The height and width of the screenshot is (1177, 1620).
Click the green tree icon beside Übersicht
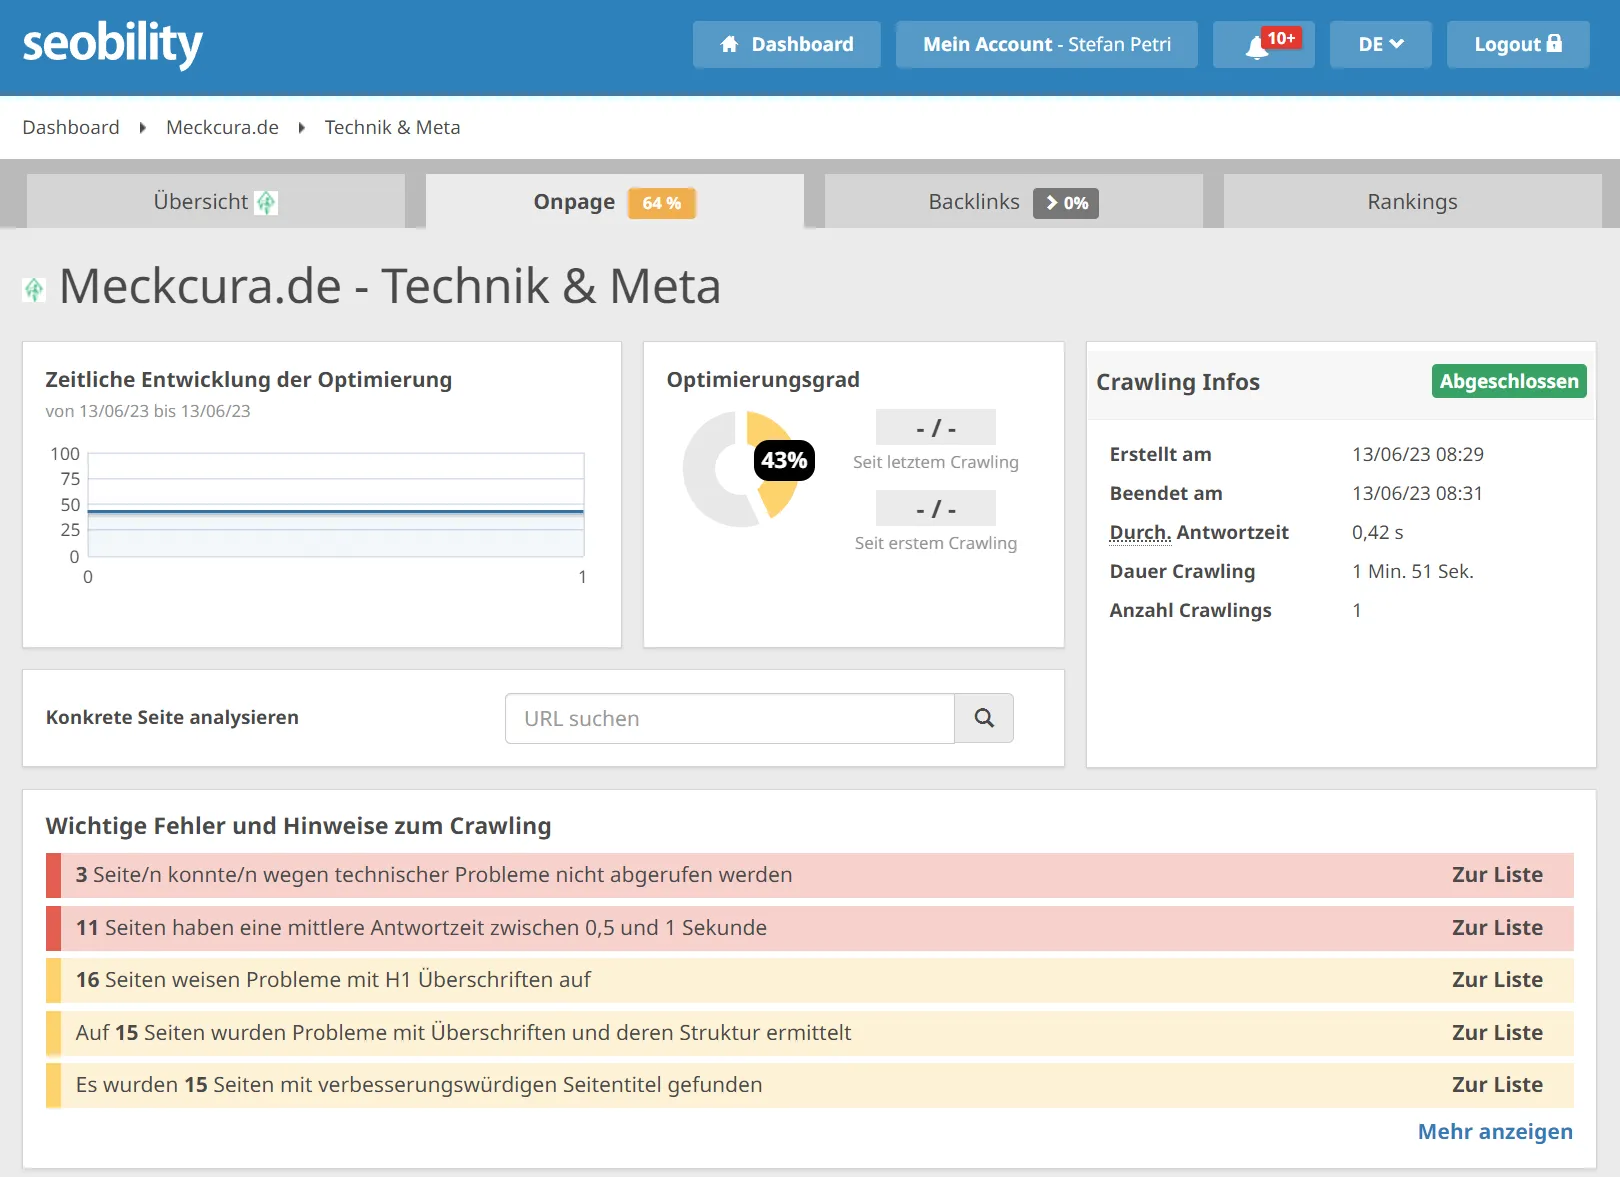coord(266,203)
